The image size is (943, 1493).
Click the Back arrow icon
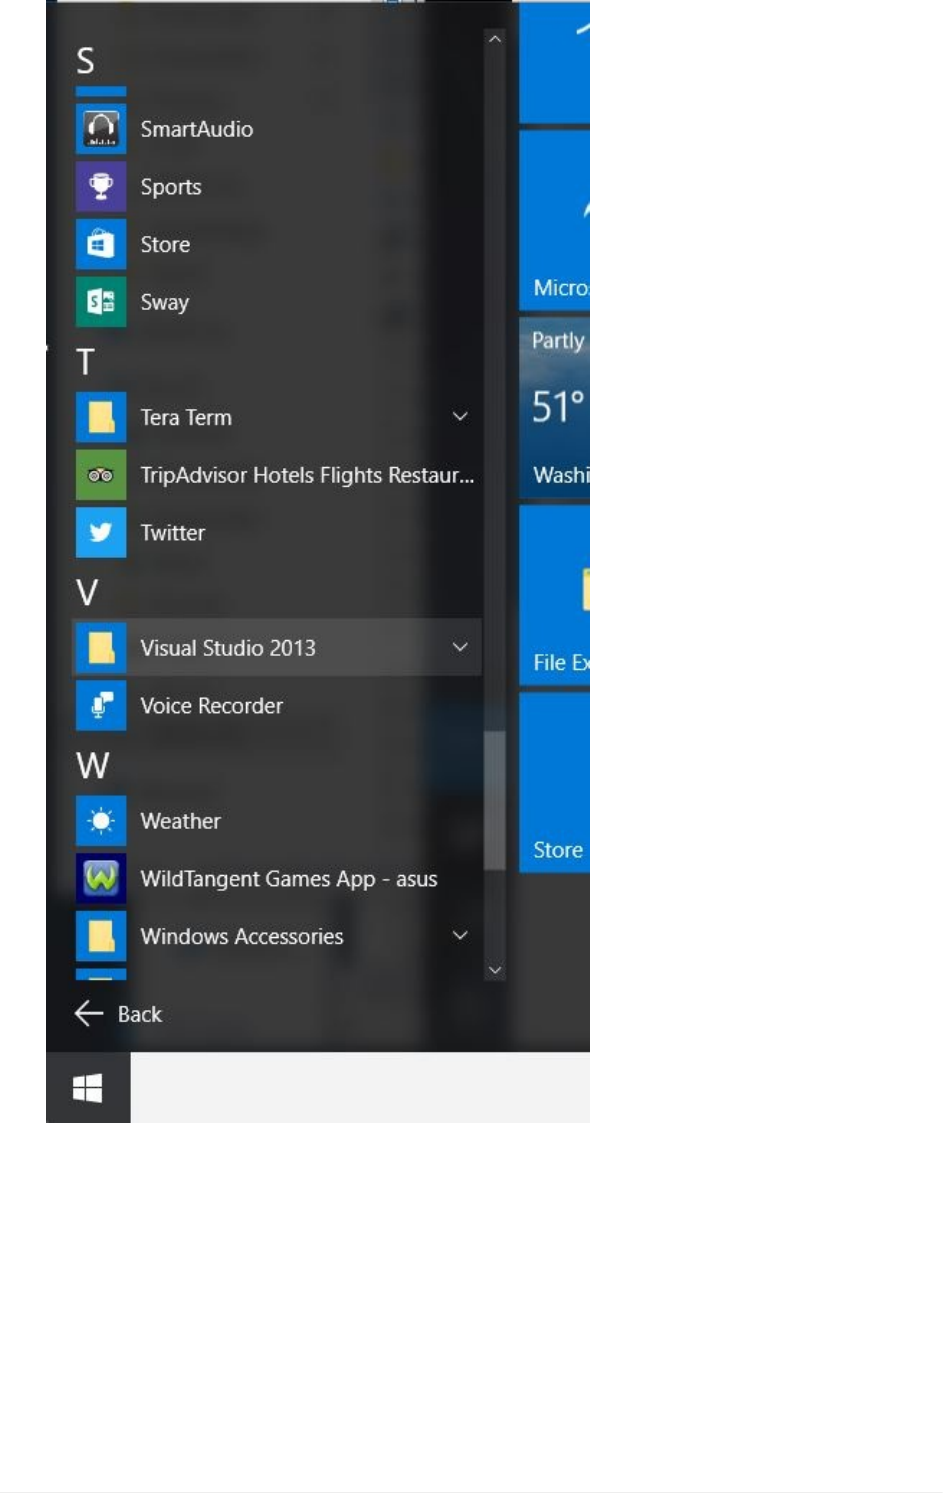[89, 1014]
